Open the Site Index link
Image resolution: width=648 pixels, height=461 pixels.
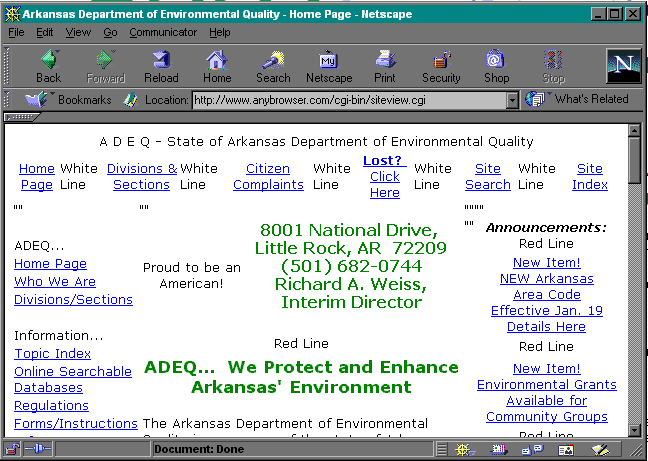[590, 176]
